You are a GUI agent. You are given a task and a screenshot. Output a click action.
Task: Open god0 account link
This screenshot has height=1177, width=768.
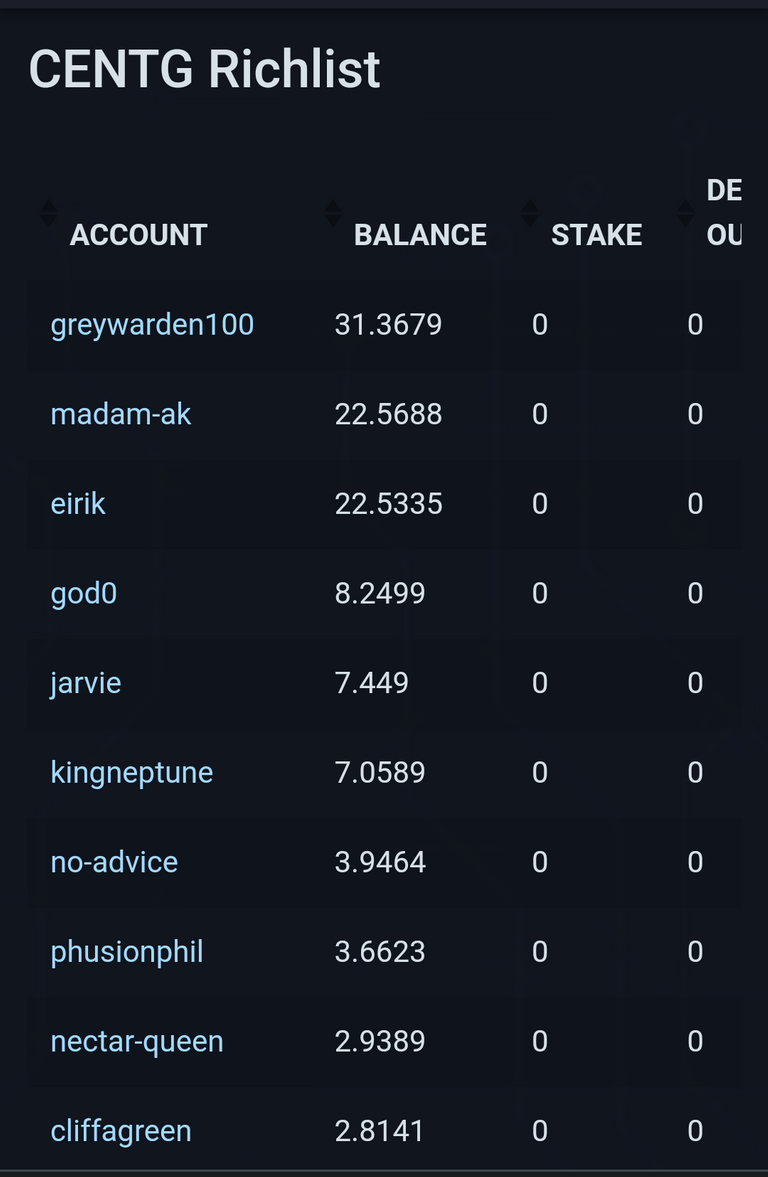pyautogui.click(x=84, y=594)
